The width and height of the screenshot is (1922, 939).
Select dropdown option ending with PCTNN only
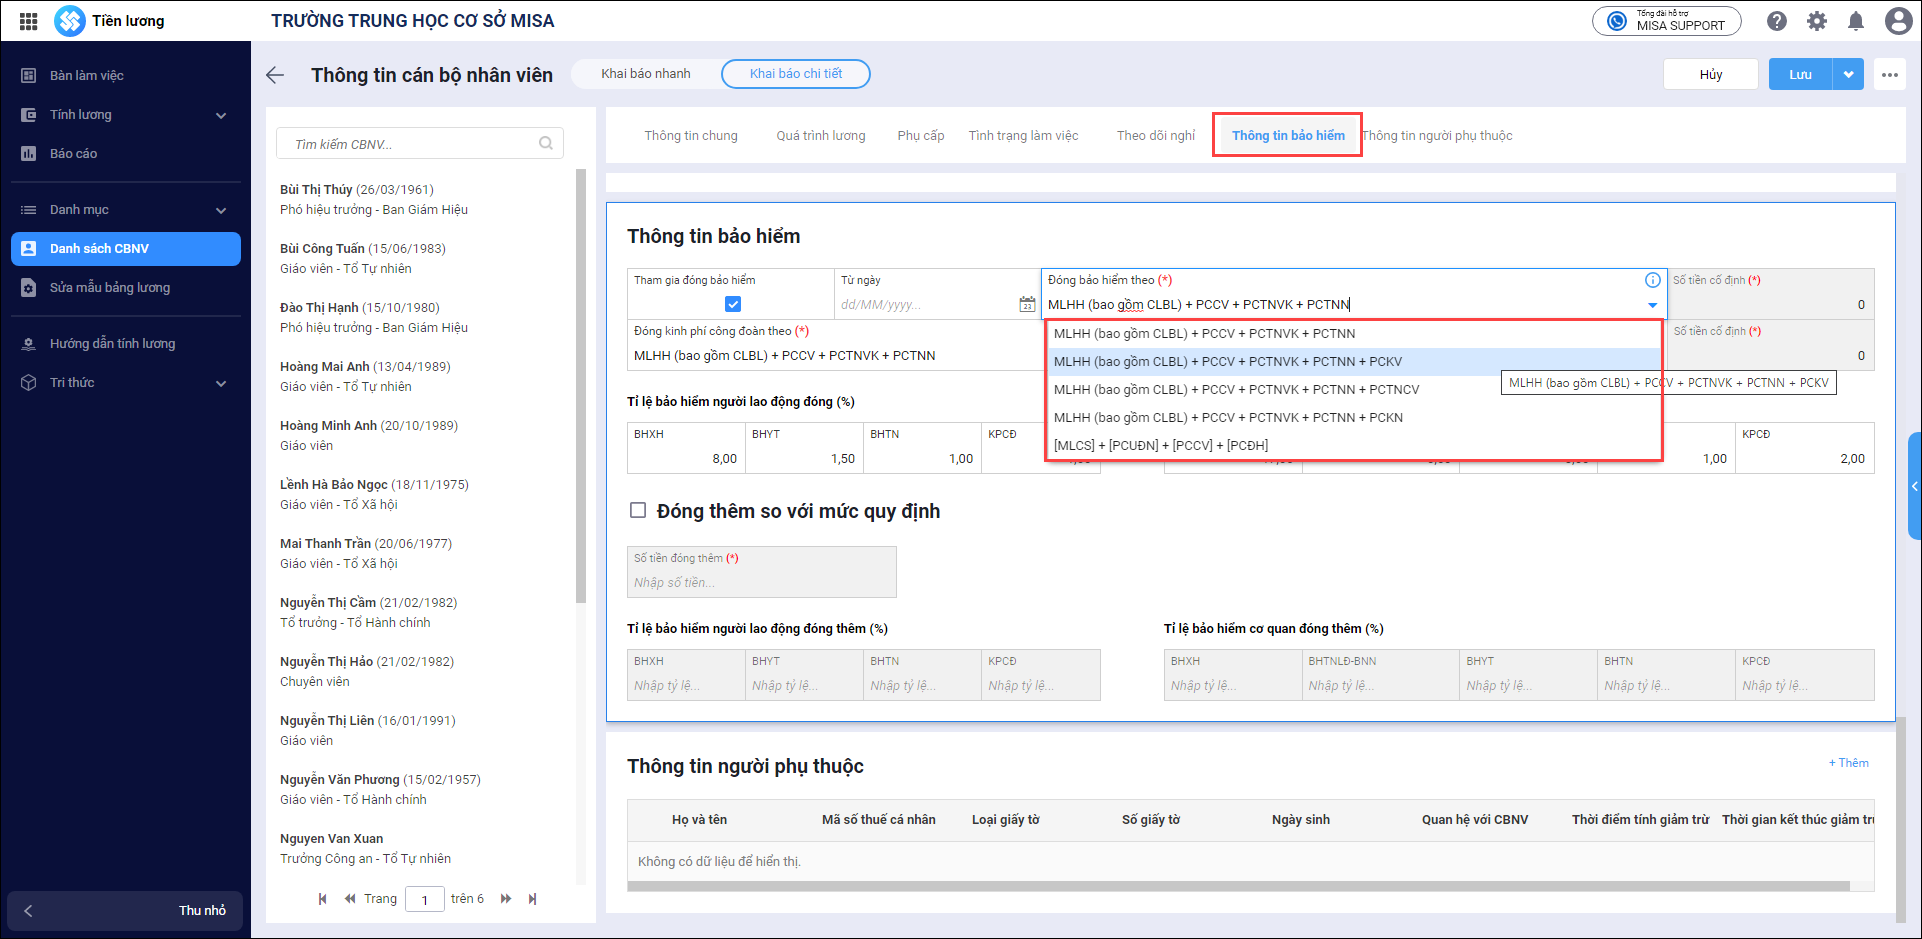pos(1353,334)
